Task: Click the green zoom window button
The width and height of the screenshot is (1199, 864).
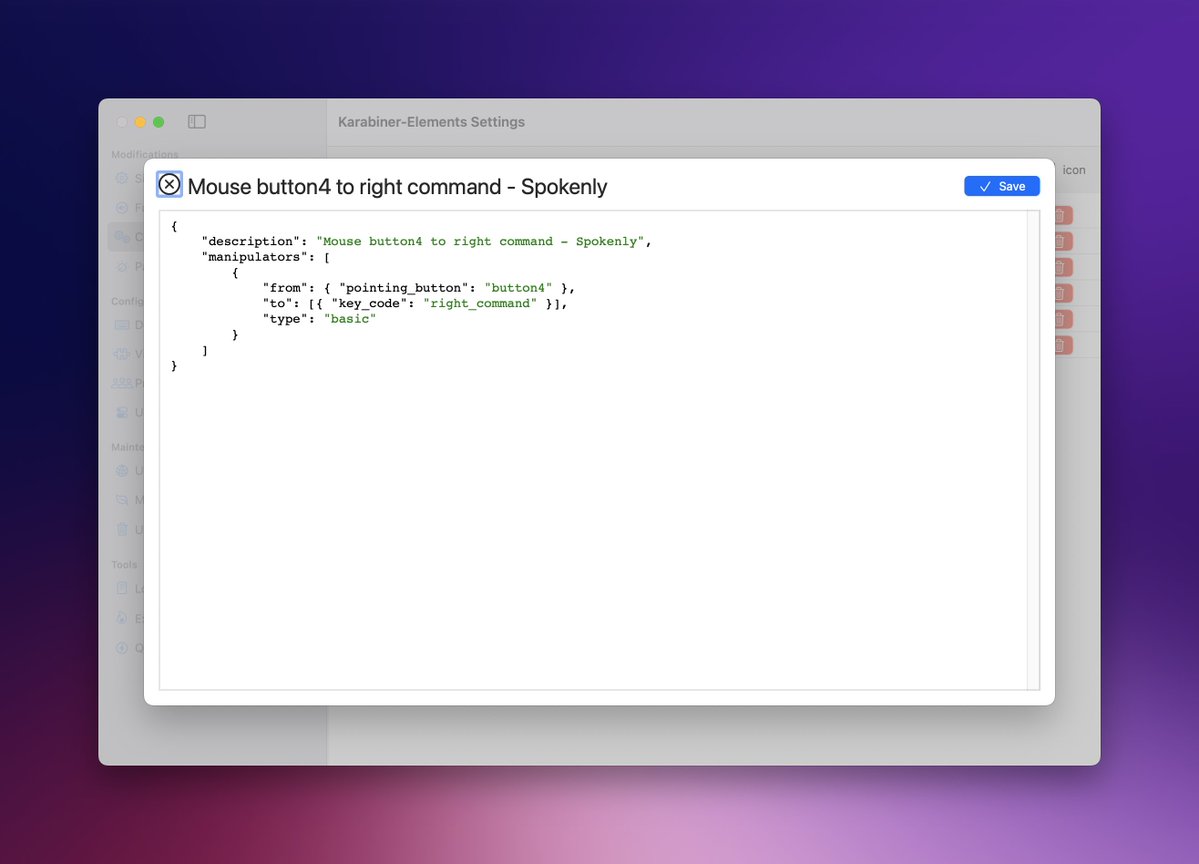Action: (x=158, y=122)
